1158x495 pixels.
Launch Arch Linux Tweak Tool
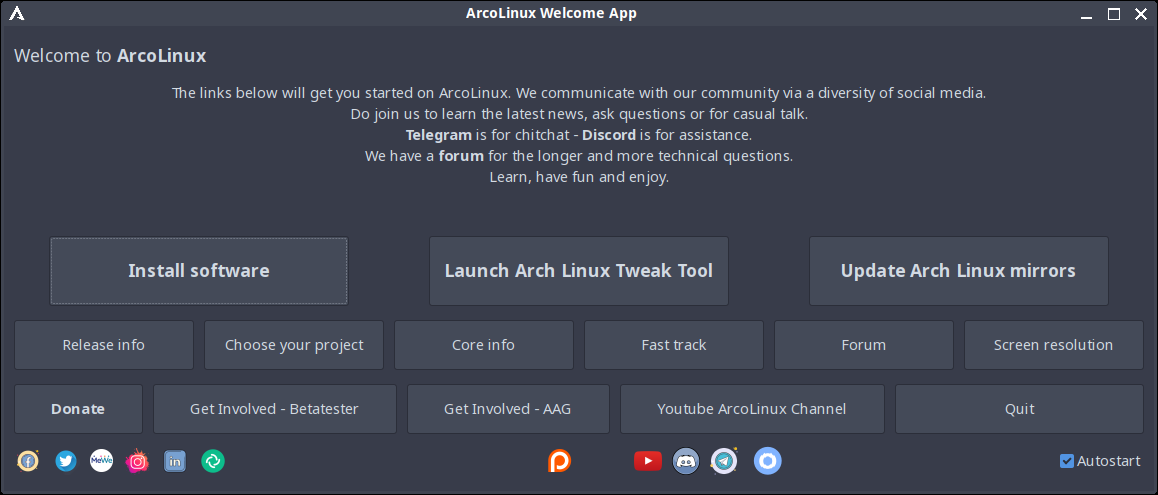[579, 271]
